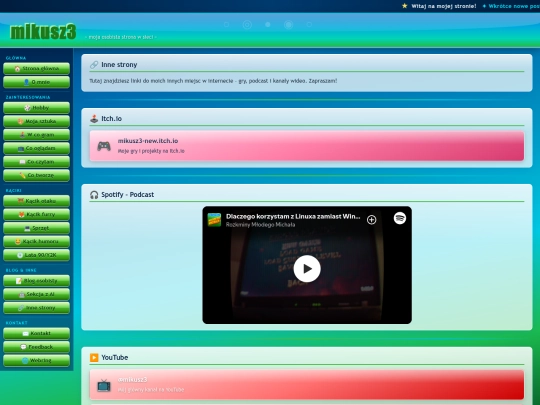The height and width of the screenshot is (405, 540).
Task: Open the Lata 90/Y2K page
Action: (x=36, y=255)
